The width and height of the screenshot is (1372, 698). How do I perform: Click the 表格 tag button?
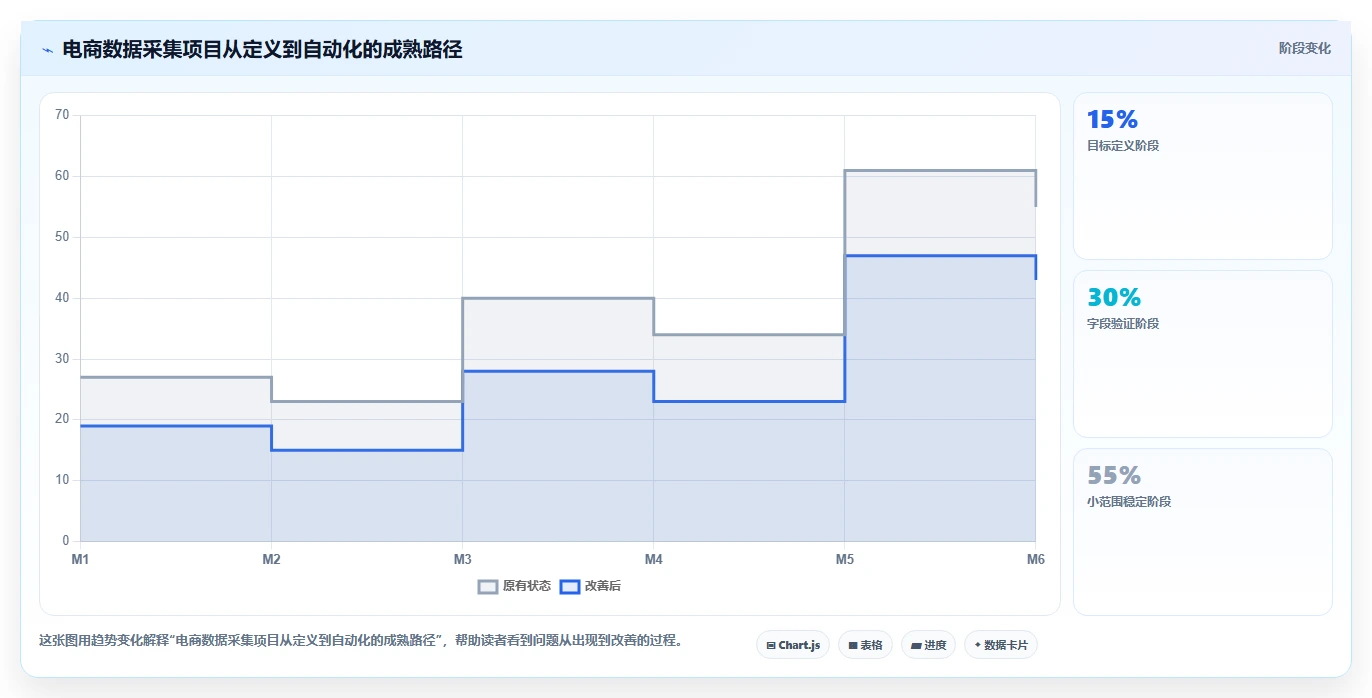(865, 645)
